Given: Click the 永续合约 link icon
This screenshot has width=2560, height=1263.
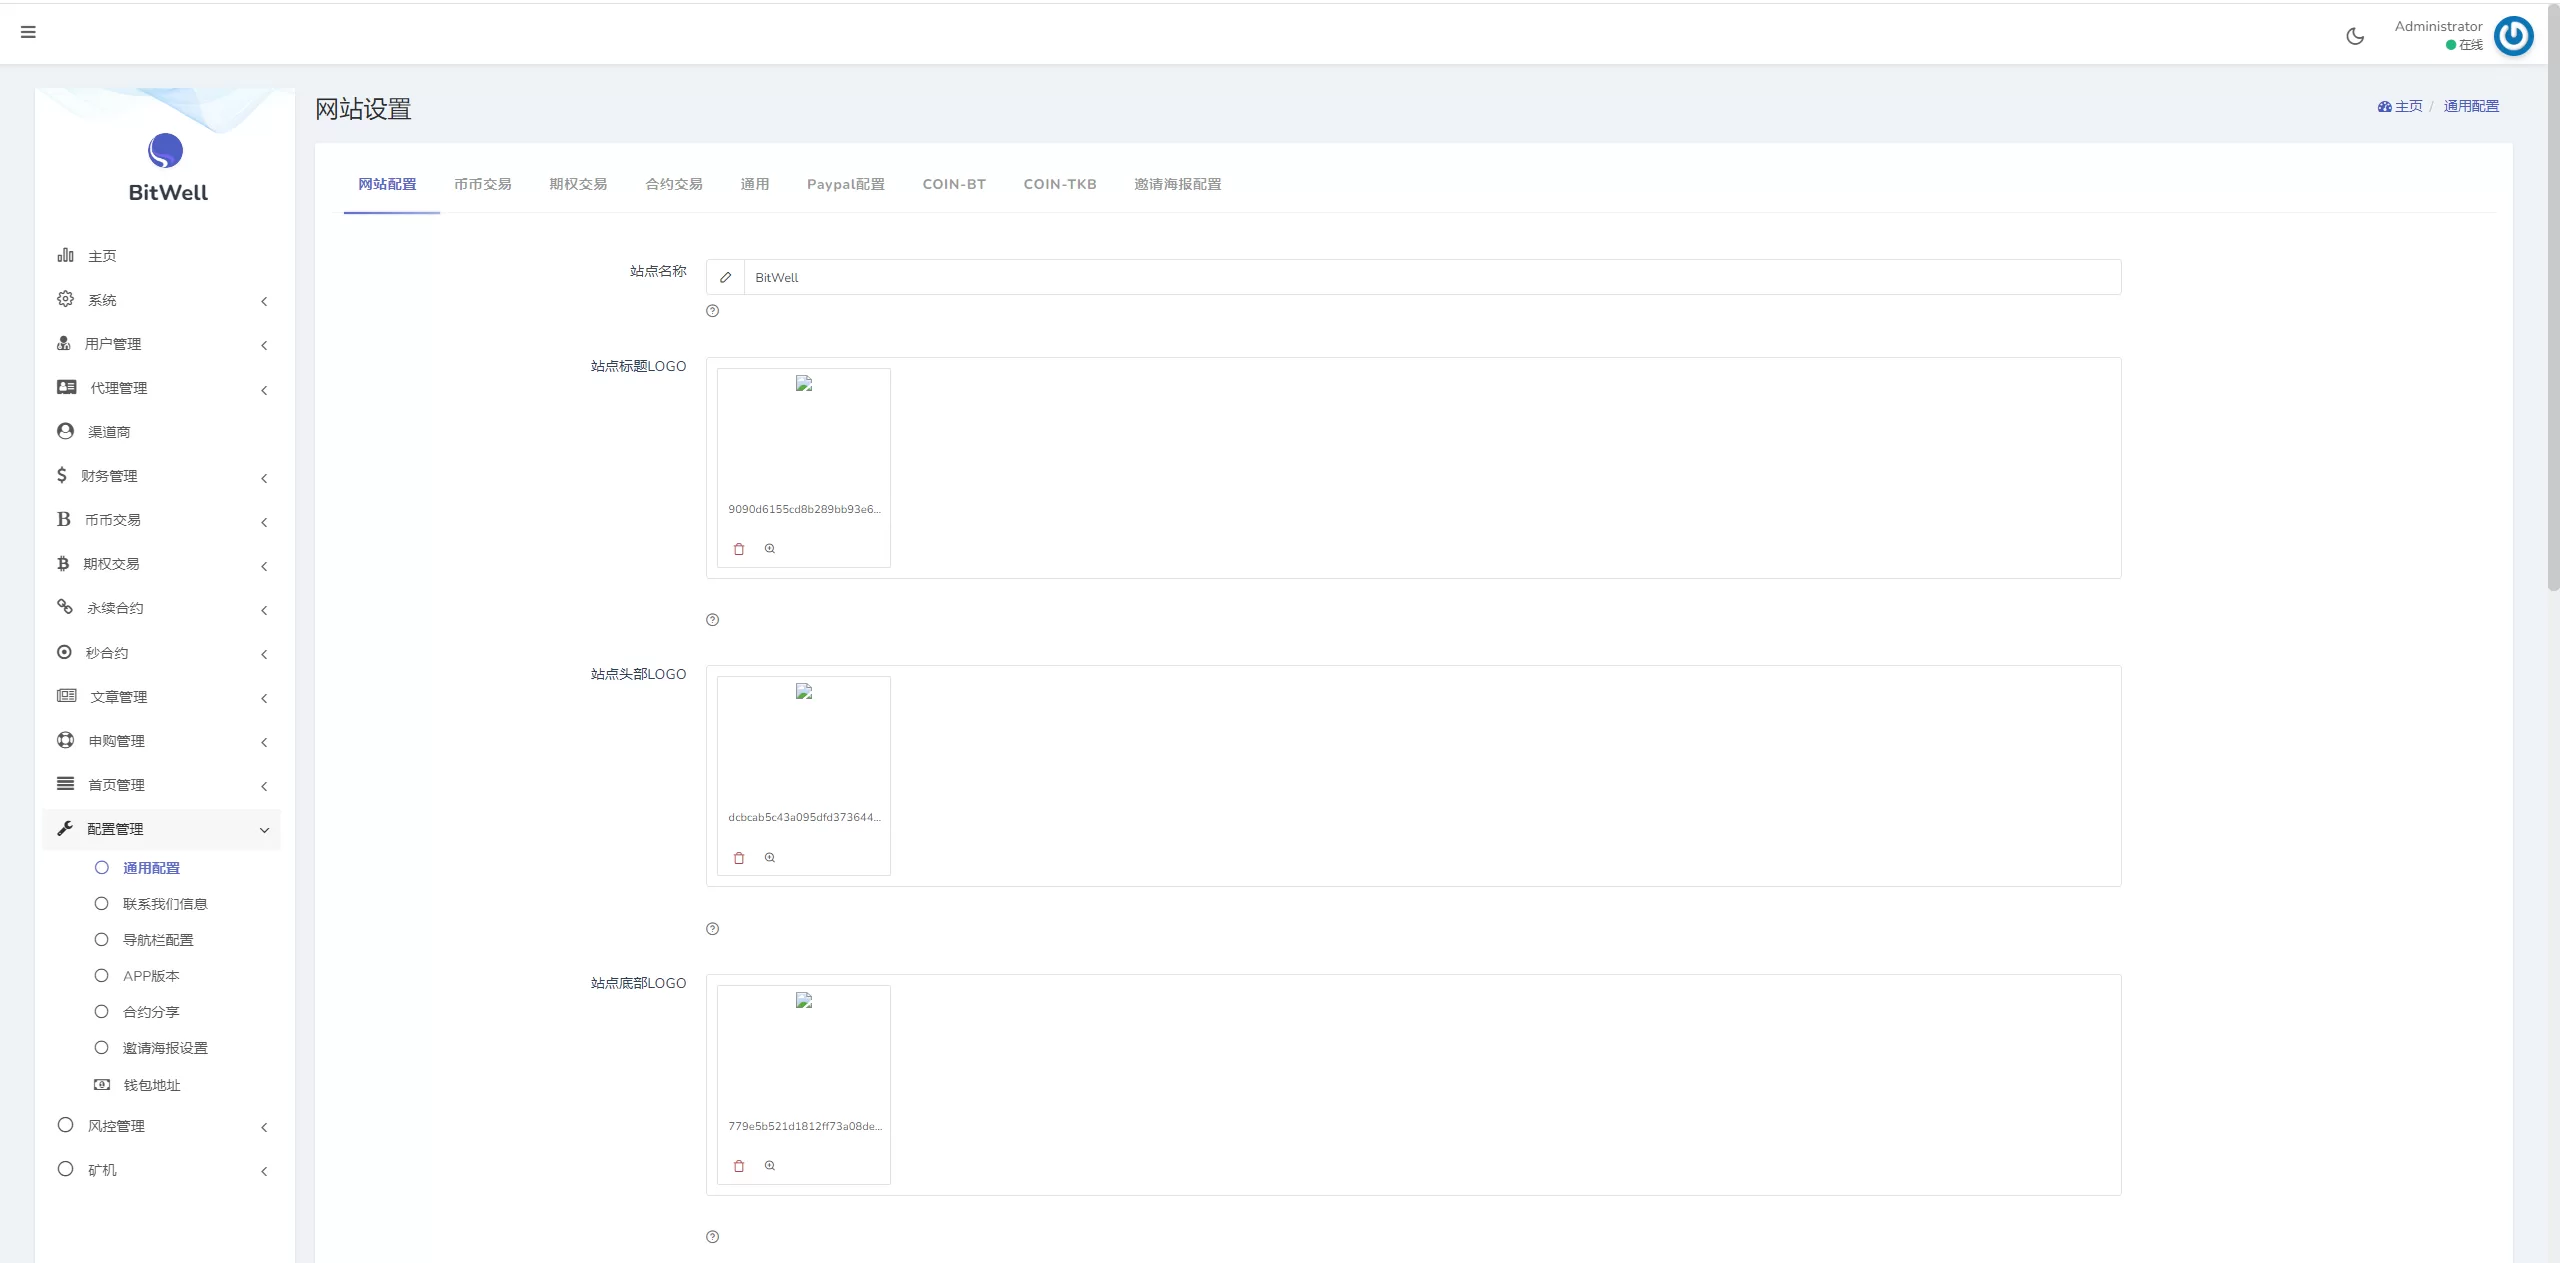Looking at the screenshot, I should point(65,607).
